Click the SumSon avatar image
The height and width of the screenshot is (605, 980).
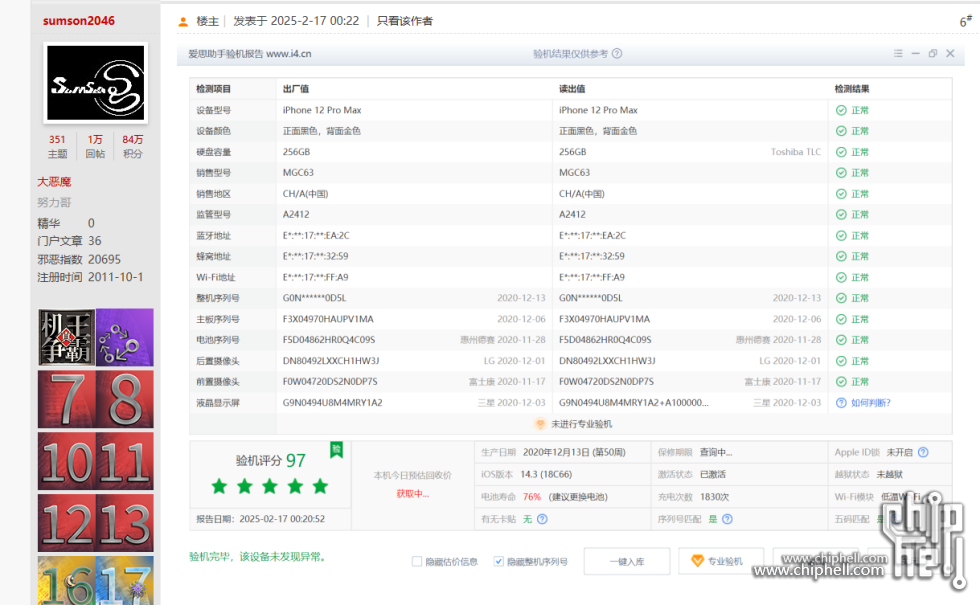(96, 82)
